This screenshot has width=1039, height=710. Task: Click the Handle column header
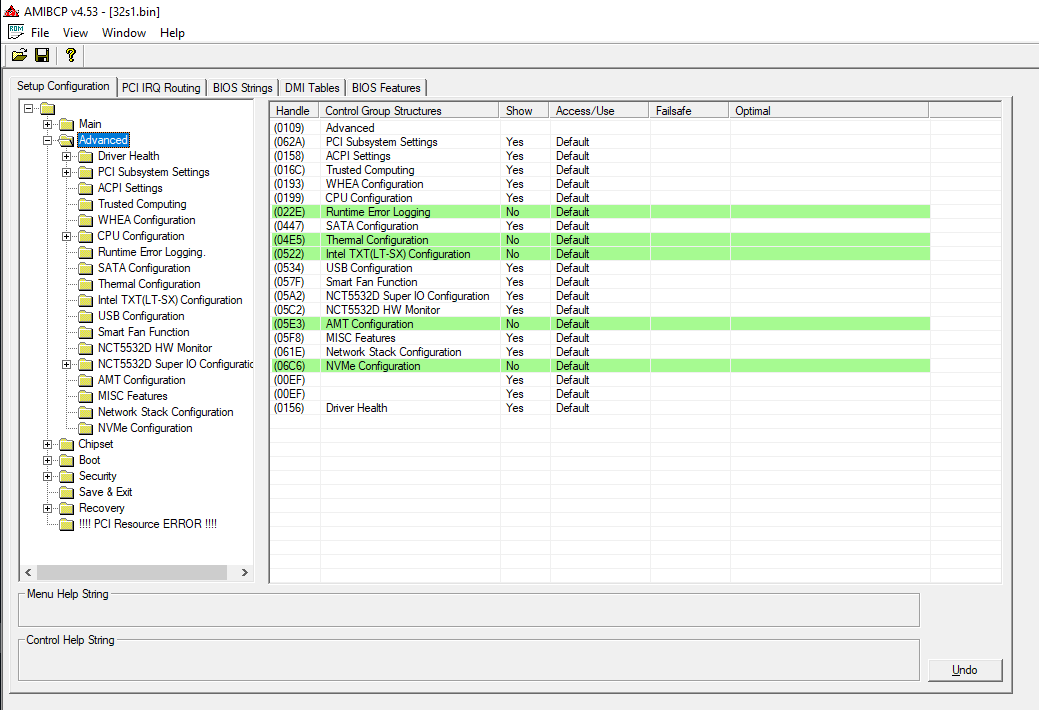294,111
